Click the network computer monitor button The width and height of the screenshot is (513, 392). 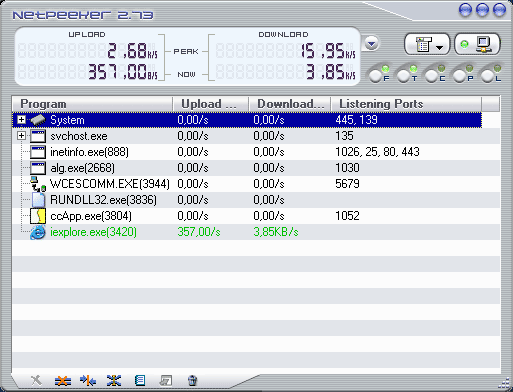coord(477,44)
